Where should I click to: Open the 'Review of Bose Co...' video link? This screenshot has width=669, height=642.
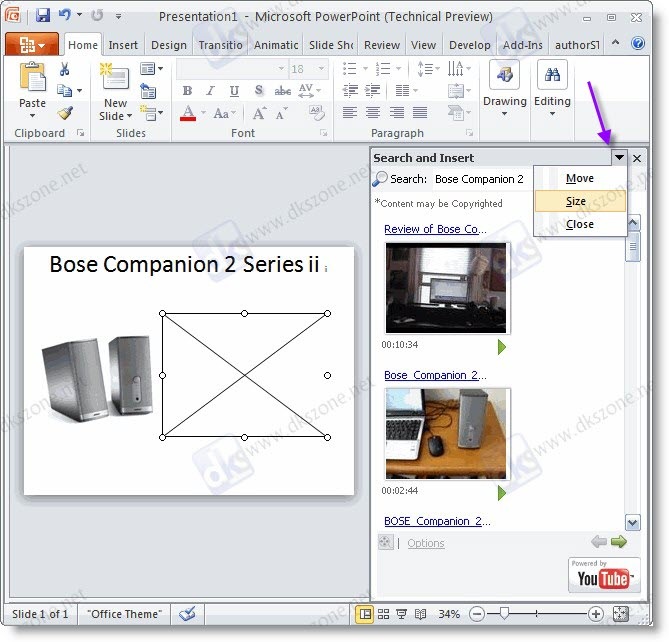pyautogui.click(x=435, y=229)
